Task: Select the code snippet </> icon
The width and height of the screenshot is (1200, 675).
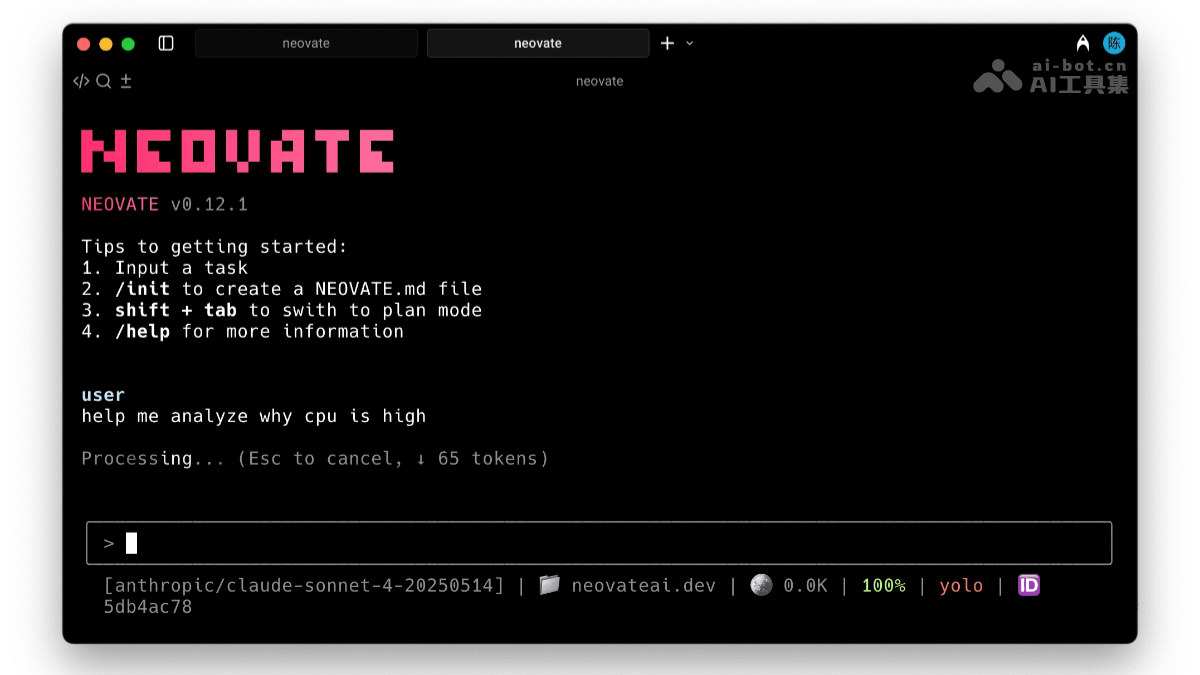Action: click(x=81, y=81)
